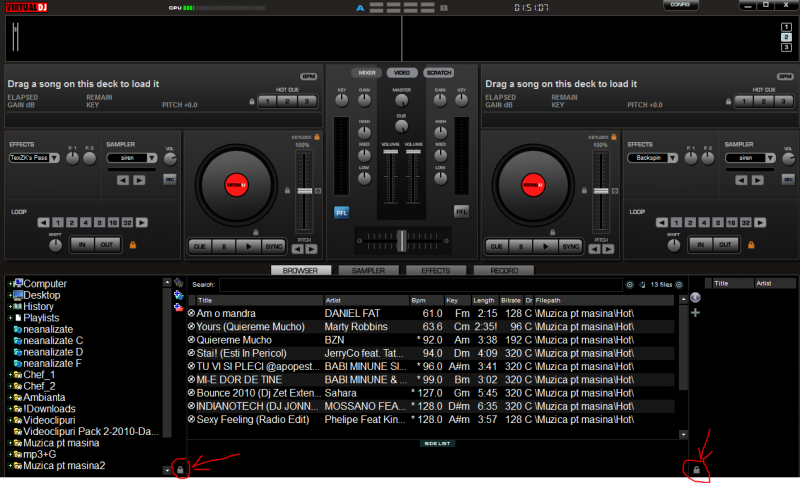Image resolution: width=800 pixels, height=483 pixels.
Task: Open the EFFECTS tab
Action: point(436,270)
